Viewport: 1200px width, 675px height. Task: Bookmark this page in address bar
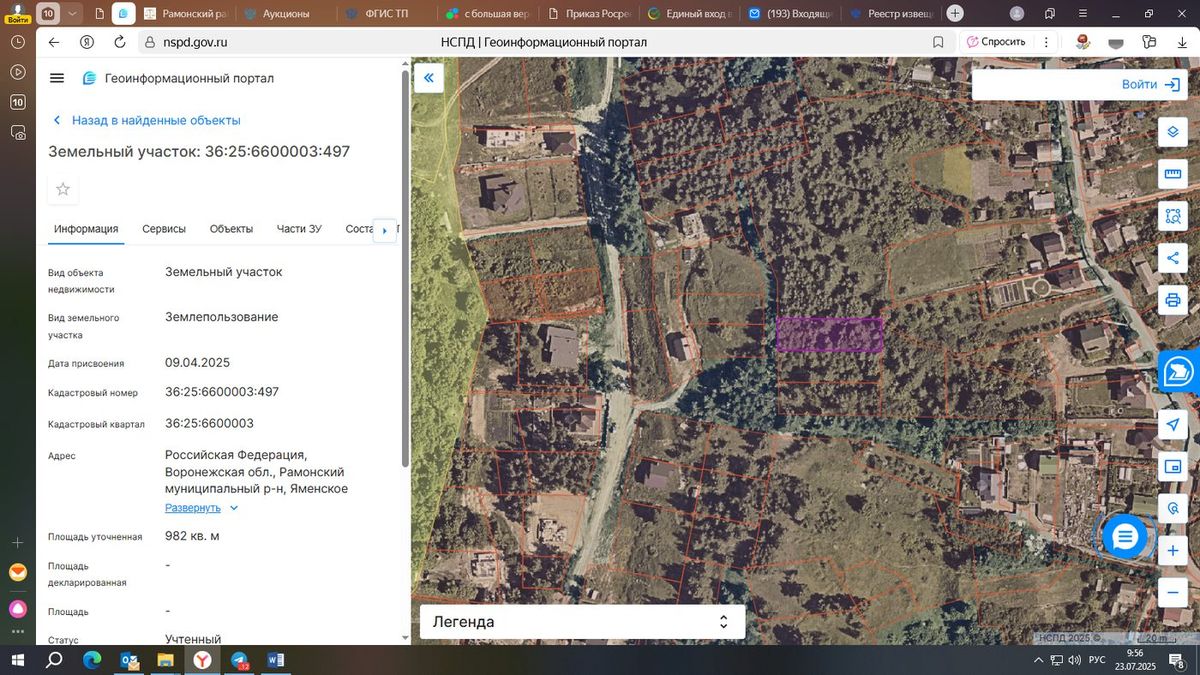pos(938,42)
